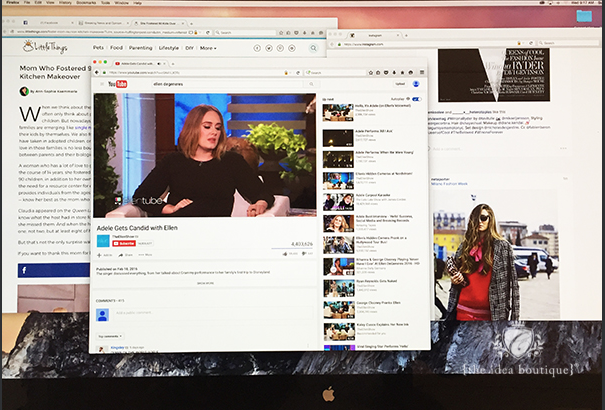The width and height of the screenshot is (605, 410).
Task: Click the downloads arrow in YouTube window toolbar
Action: tap(394, 73)
